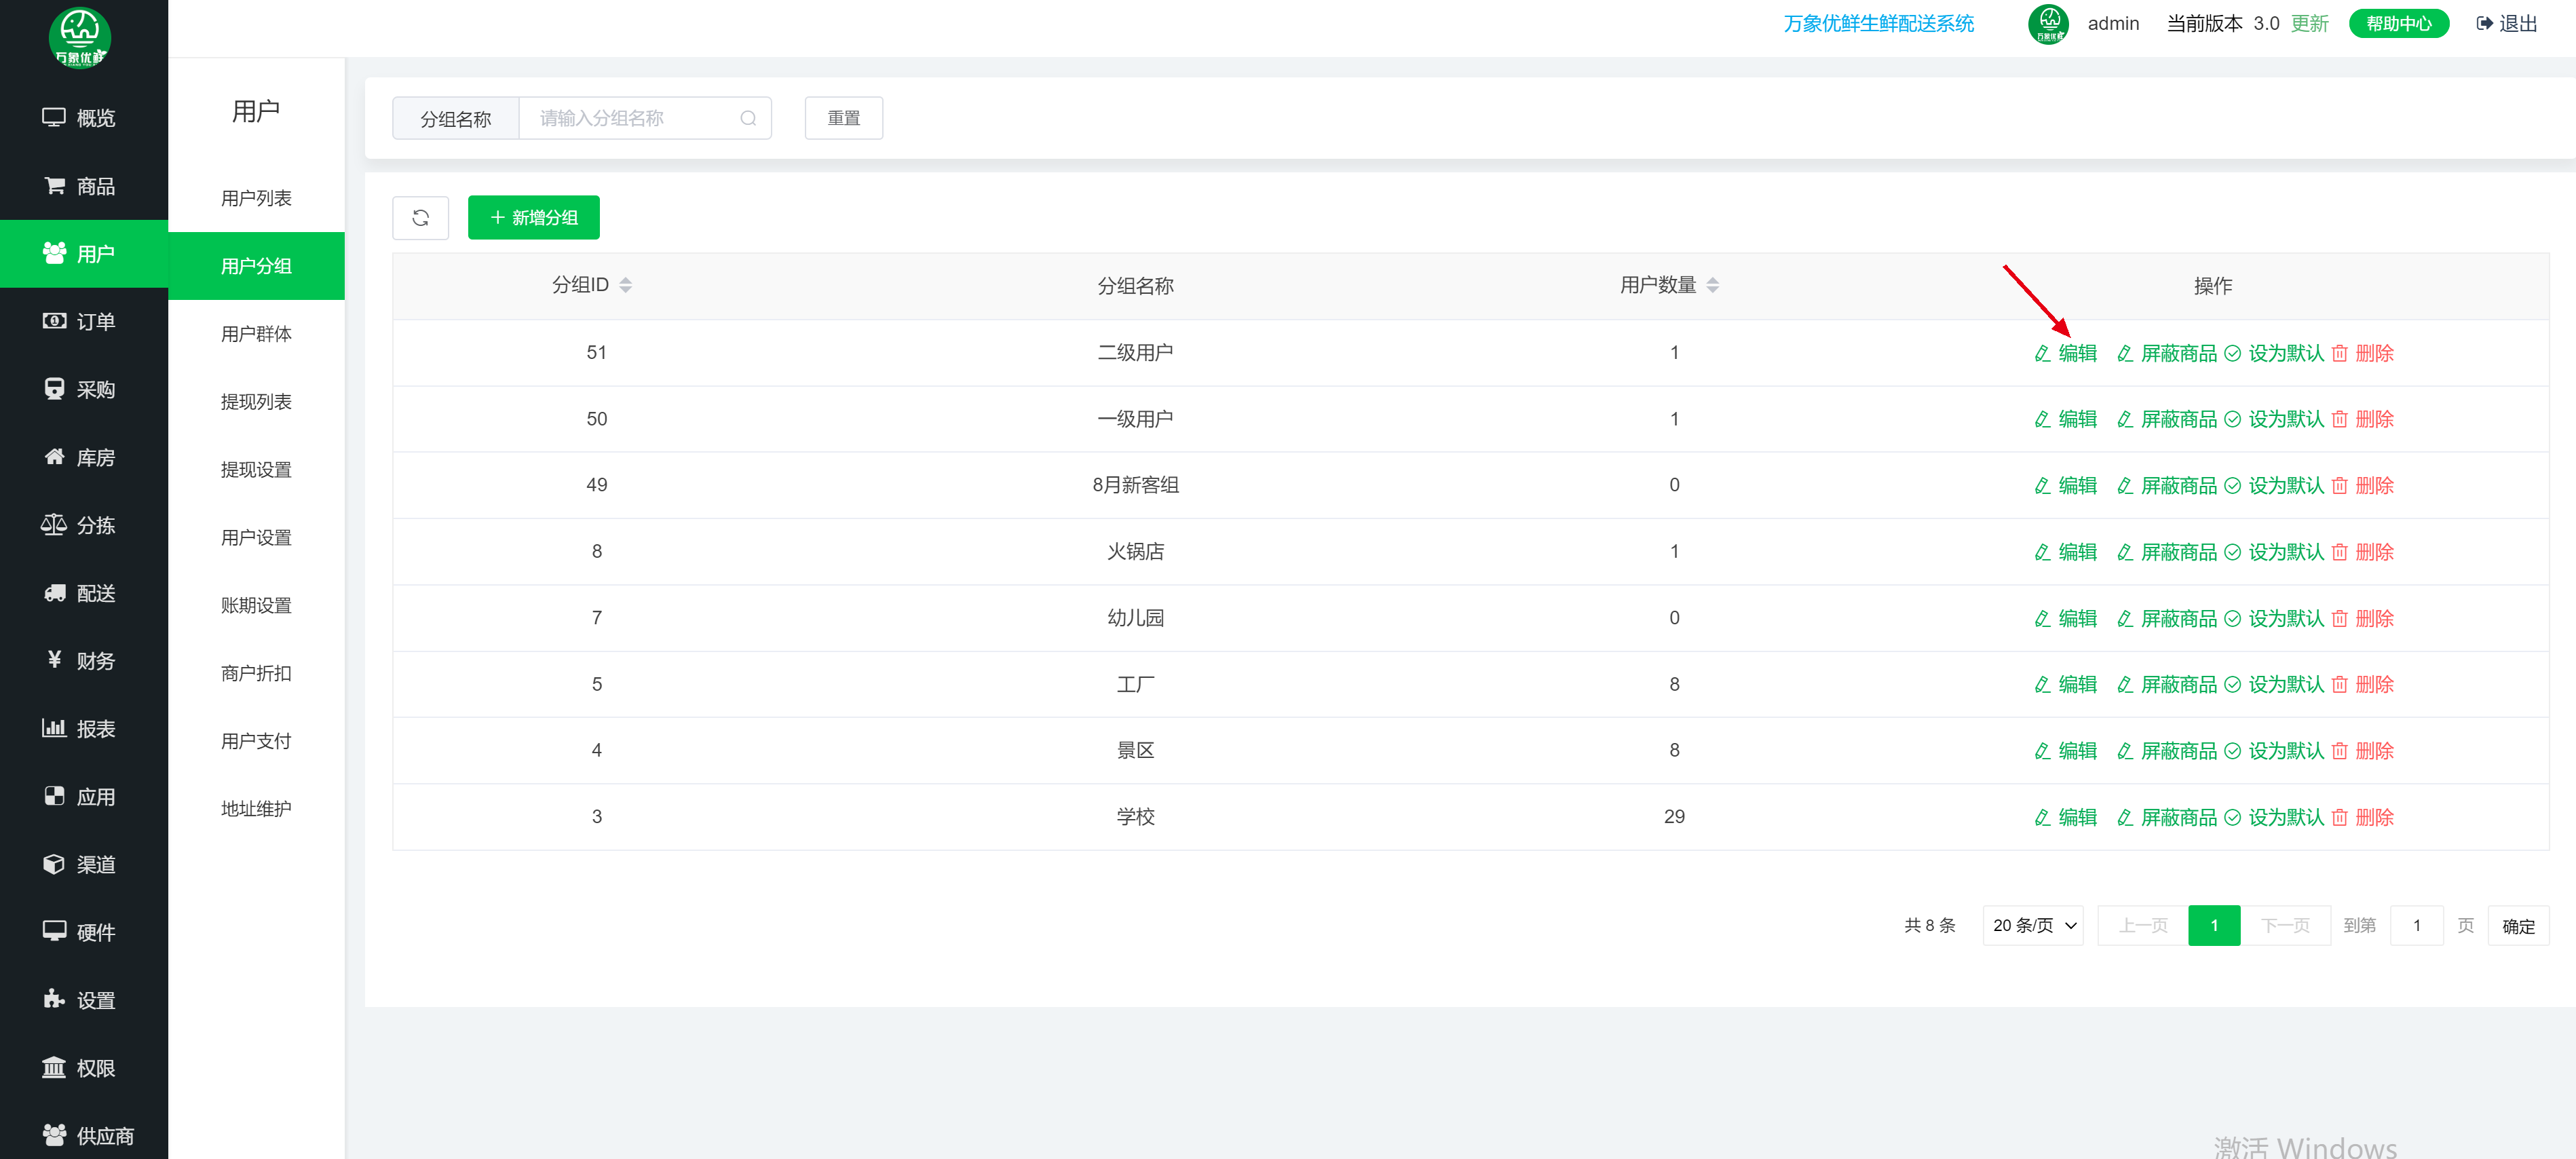2576x1159 pixels.
Task: Open the 配送 delivery truck section
Action: pyautogui.click(x=54, y=593)
